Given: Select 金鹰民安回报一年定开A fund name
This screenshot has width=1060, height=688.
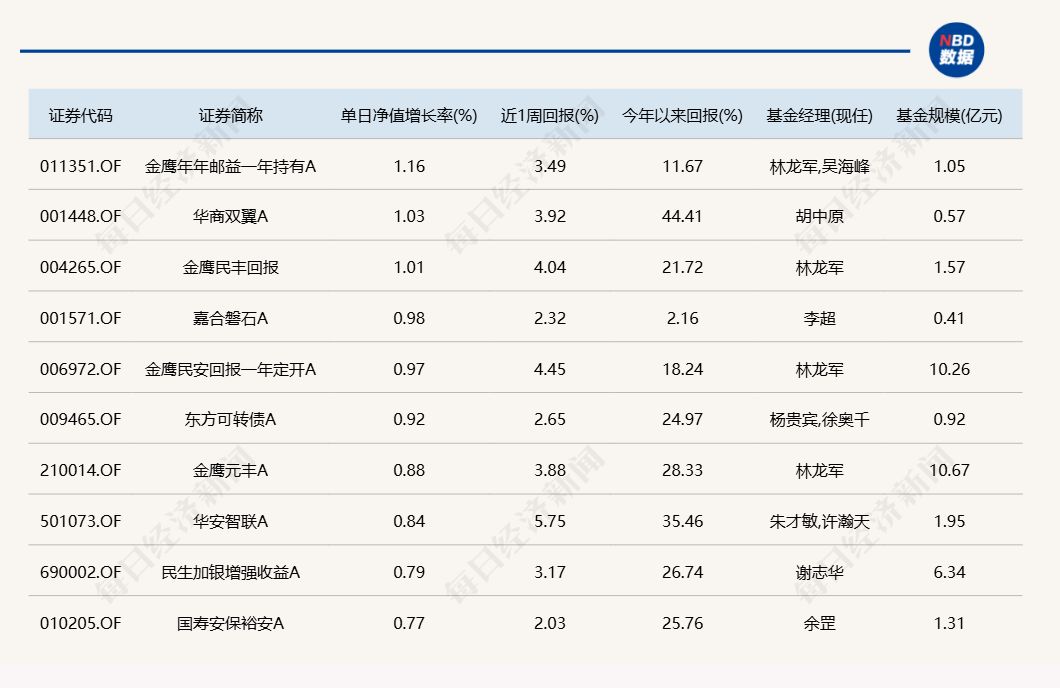Looking at the screenshot, I should 230,369.
